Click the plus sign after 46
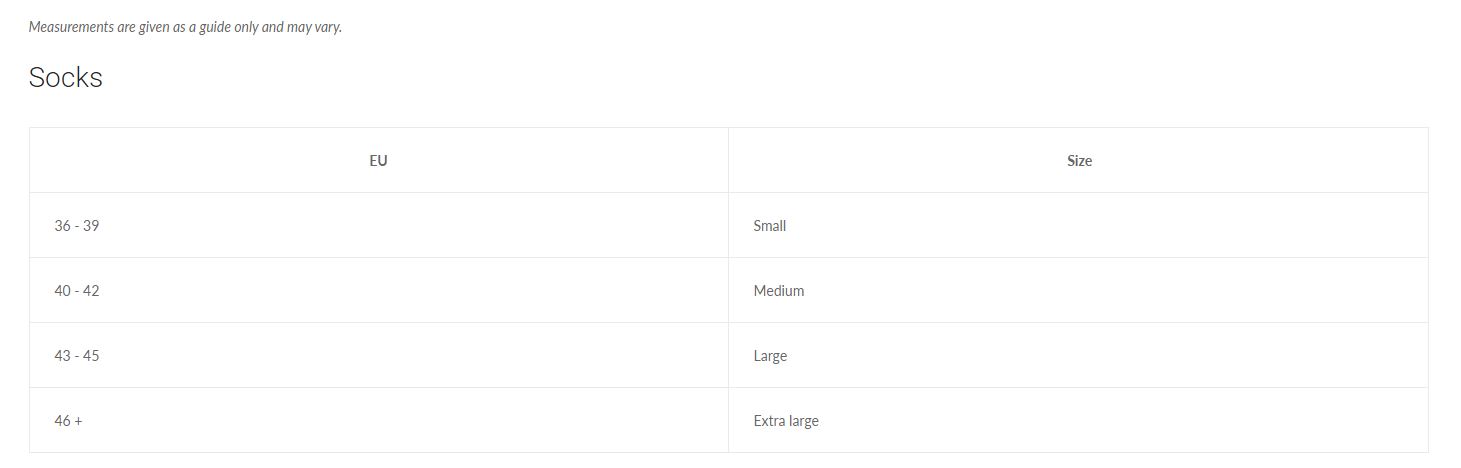The height and width of the screenshot is (468, 1461). coord(78,421)
